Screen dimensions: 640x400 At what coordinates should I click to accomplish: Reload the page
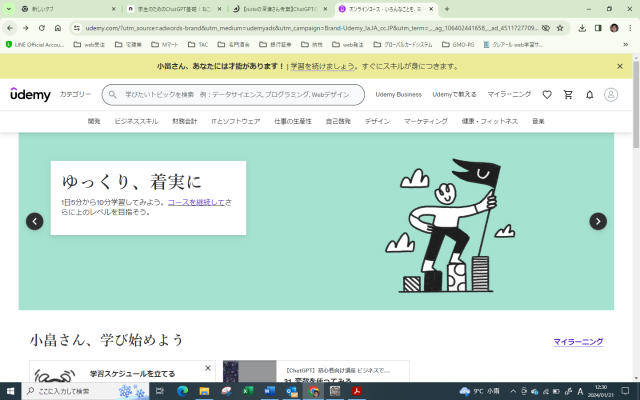coord(42,28)
